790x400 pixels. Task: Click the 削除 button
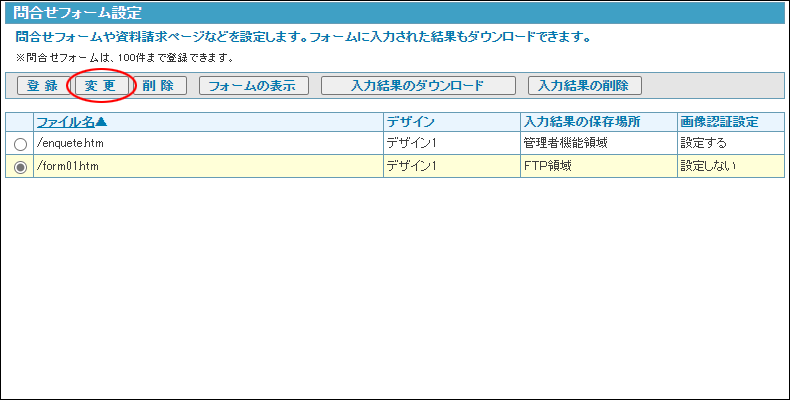(x=158, y=86)
